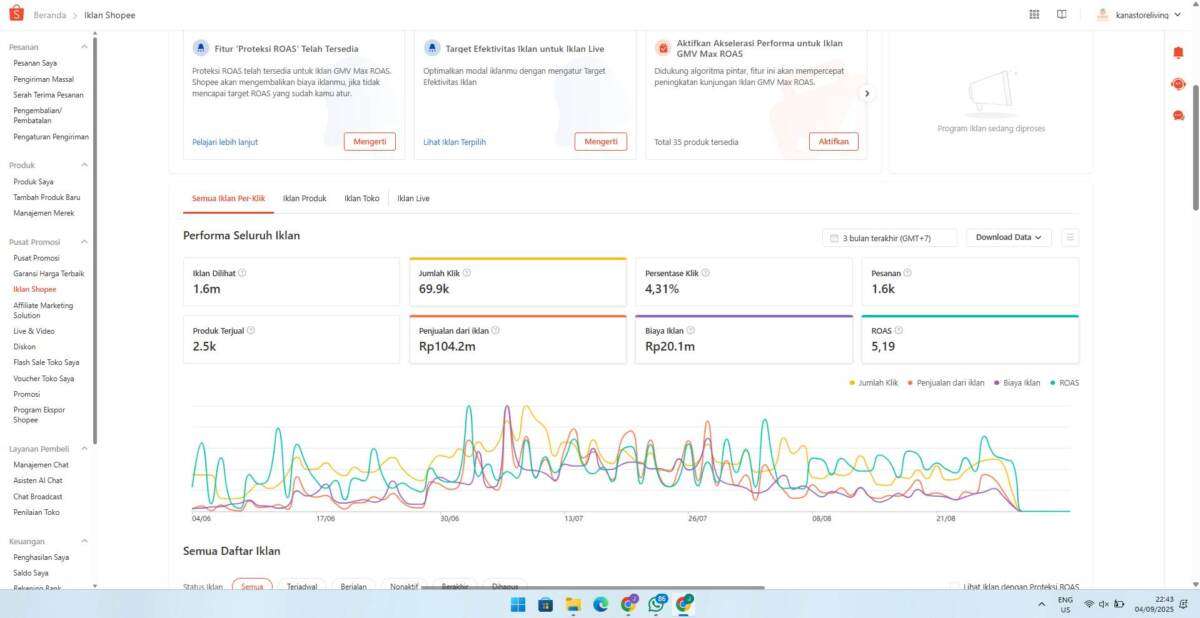Open WhatsApp from the taskbar

tap(657, 604)
